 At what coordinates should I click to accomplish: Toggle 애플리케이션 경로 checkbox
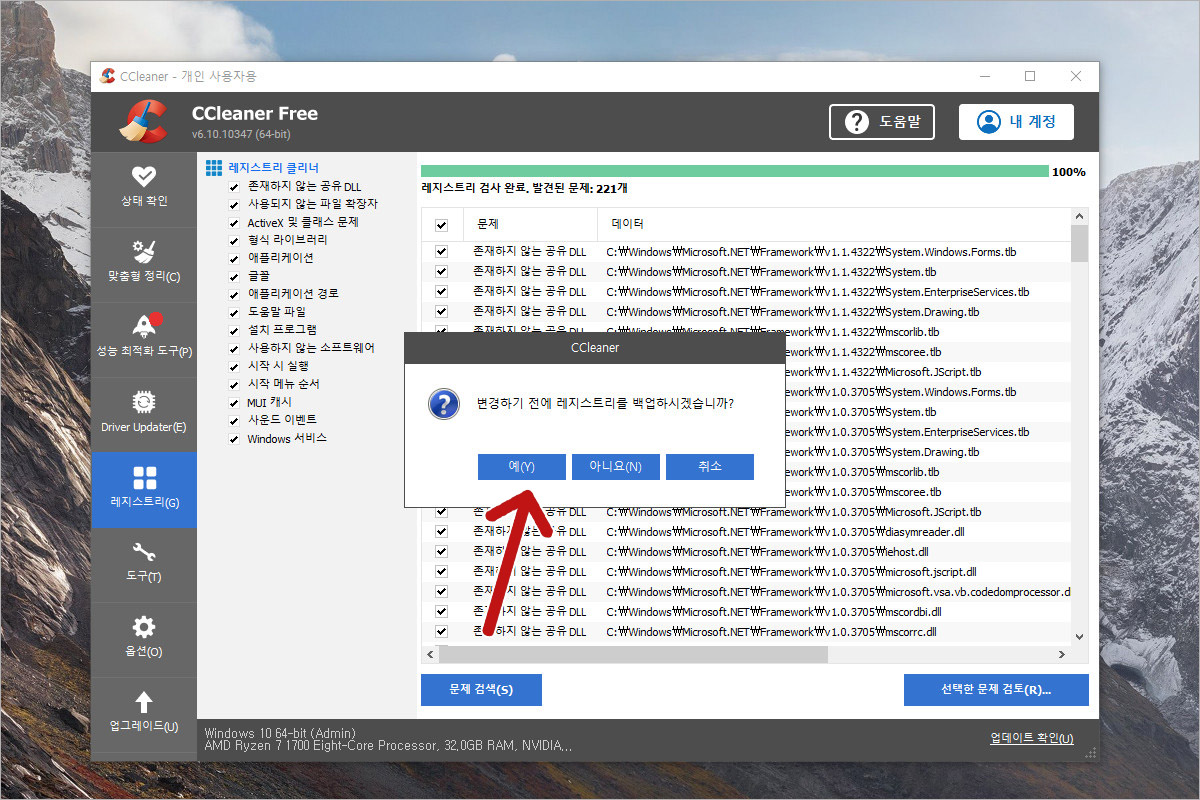(233, 294)
